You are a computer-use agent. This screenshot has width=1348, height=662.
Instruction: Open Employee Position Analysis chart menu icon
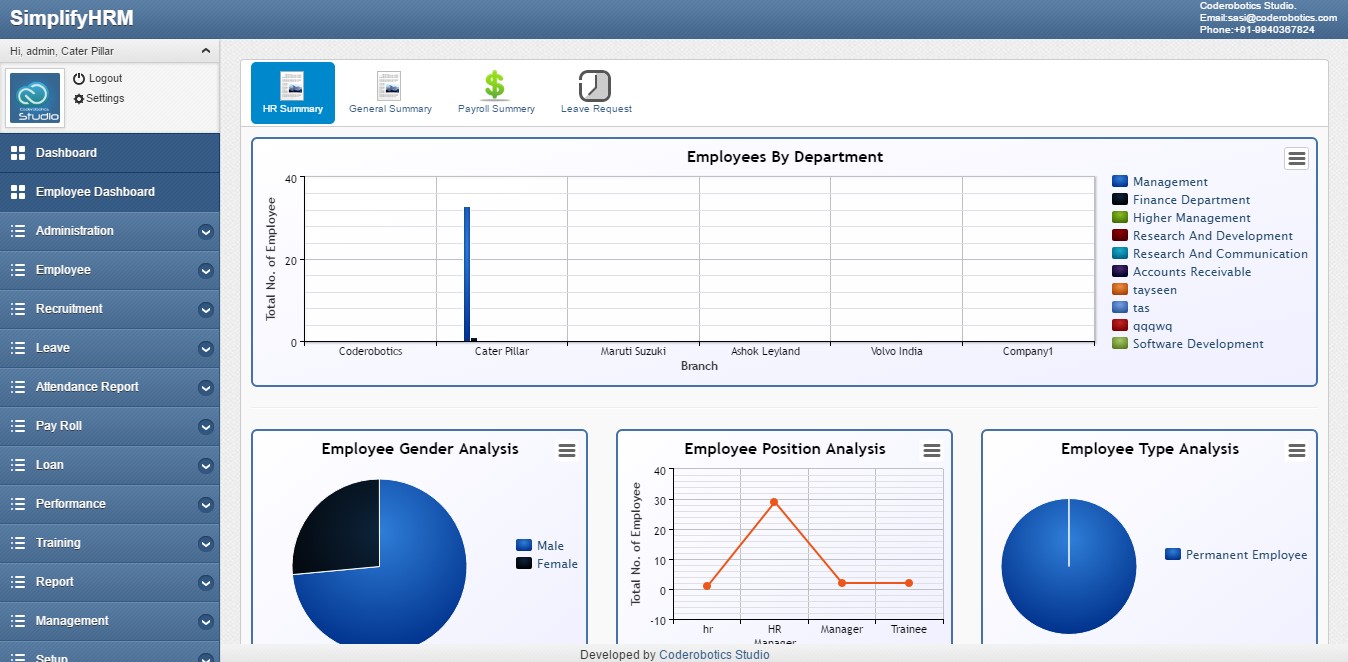click(x=932, y=451)
